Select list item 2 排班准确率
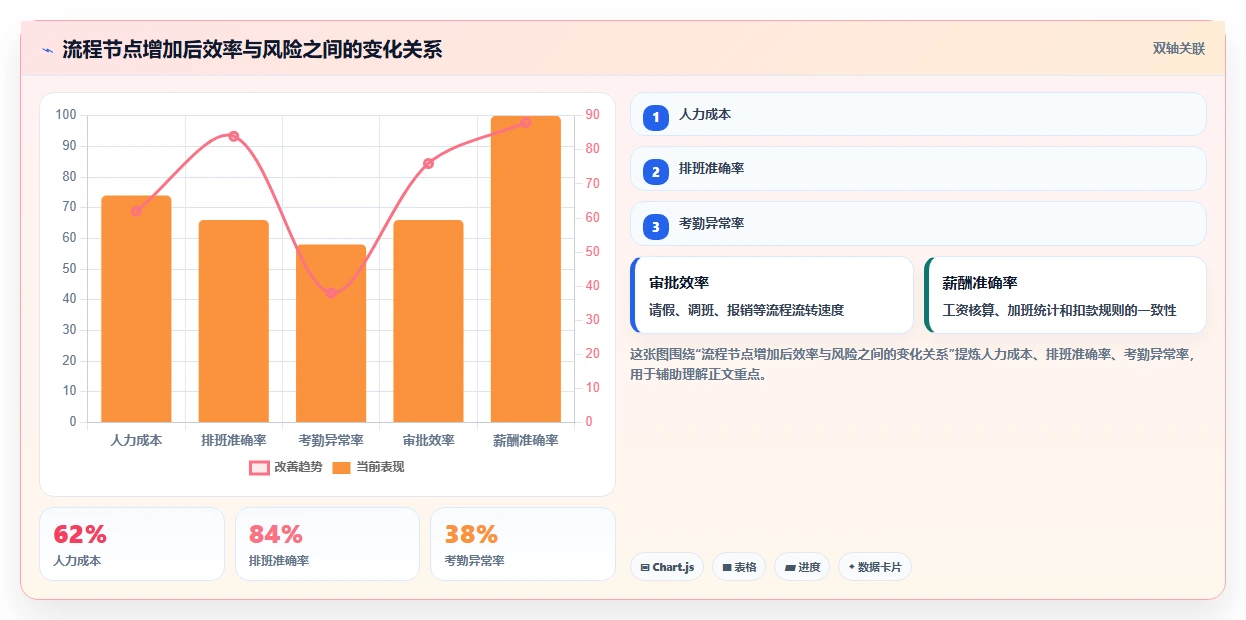Screen dimensions: 1246x620 (918, 168)
